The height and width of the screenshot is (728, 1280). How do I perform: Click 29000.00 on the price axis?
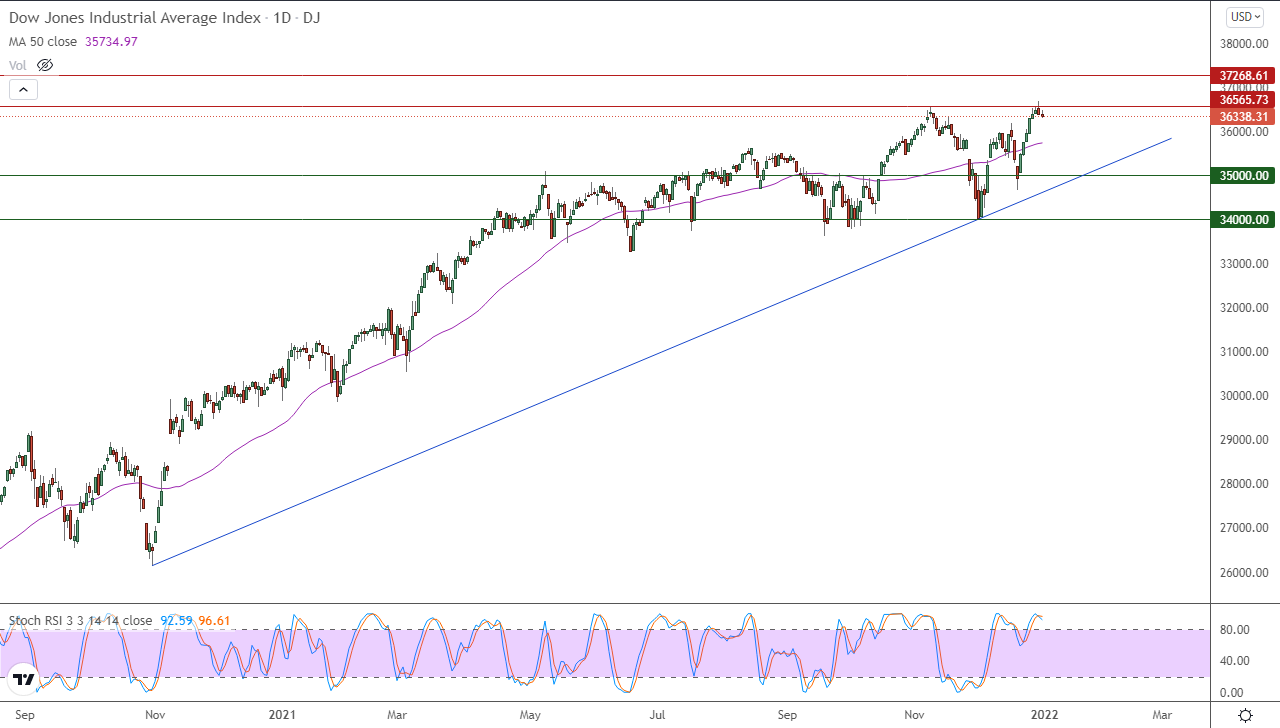tap(1243, 440)
